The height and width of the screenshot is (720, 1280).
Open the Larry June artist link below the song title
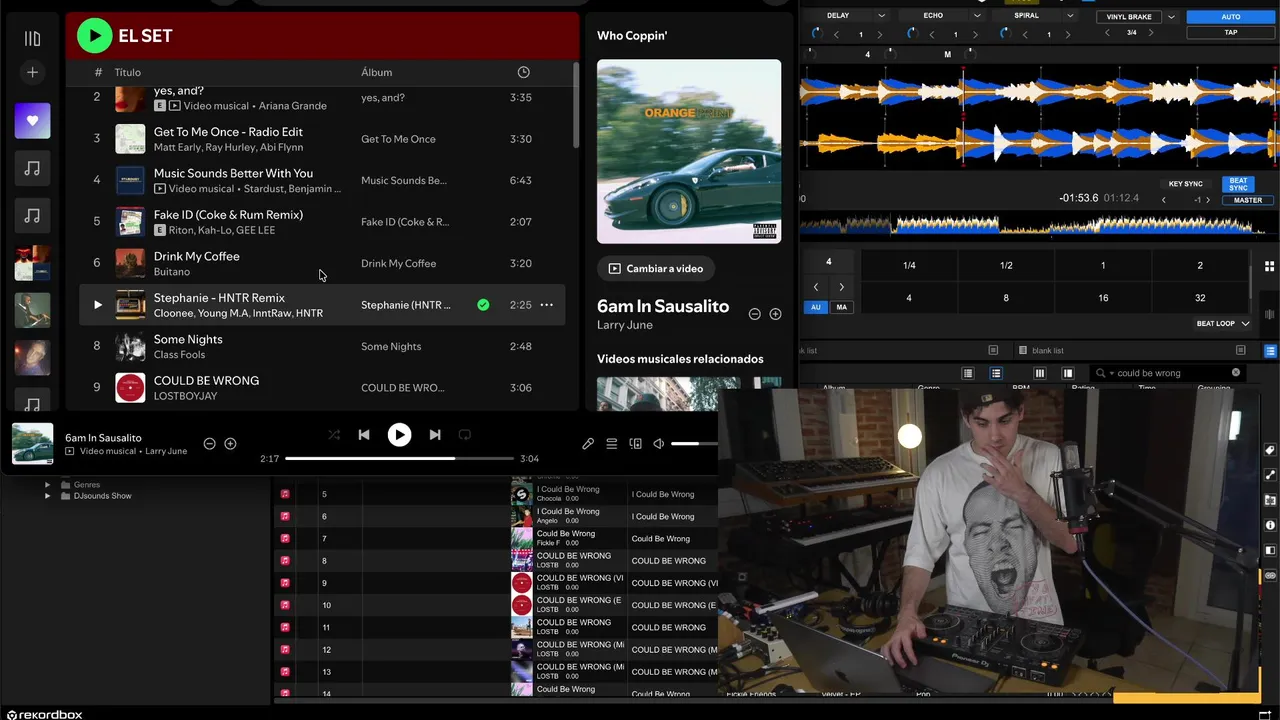pyautogui.click(x=625, y=325)
